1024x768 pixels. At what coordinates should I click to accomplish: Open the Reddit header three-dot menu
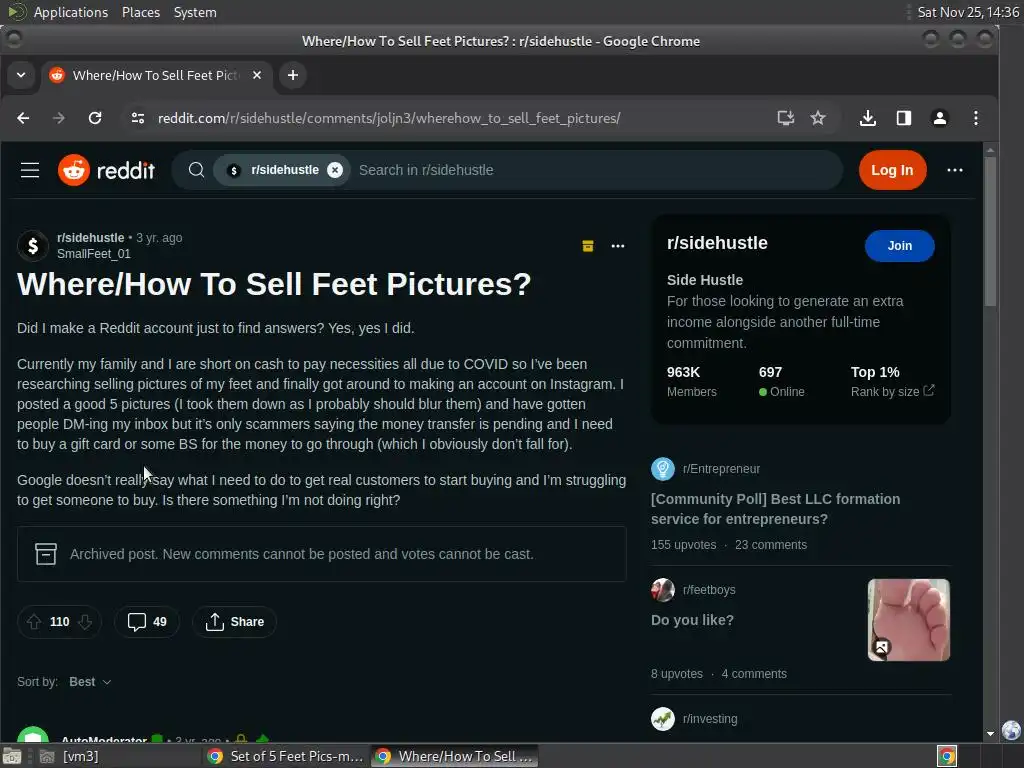coord(955,170)
